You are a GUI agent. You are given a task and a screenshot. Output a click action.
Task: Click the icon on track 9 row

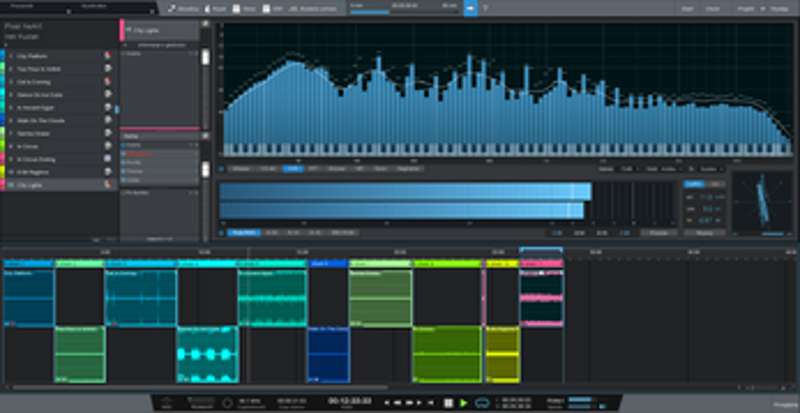click(108, 159)
